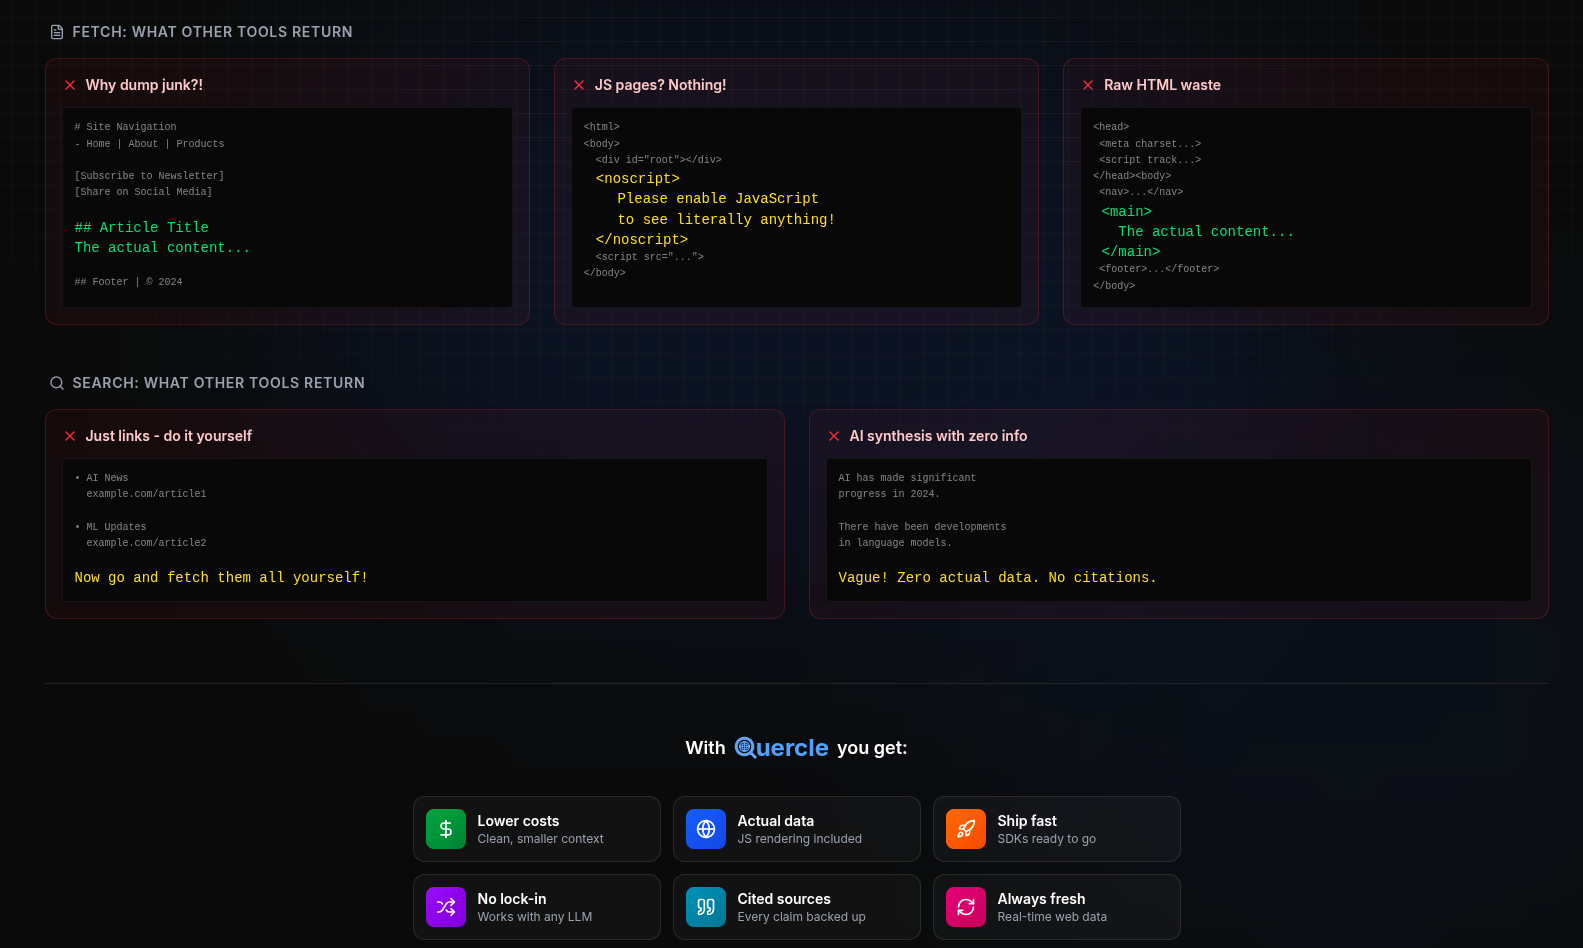Click the red X beside Just links heading
This screenshot has width=1583, height=948.
[70, 436]
